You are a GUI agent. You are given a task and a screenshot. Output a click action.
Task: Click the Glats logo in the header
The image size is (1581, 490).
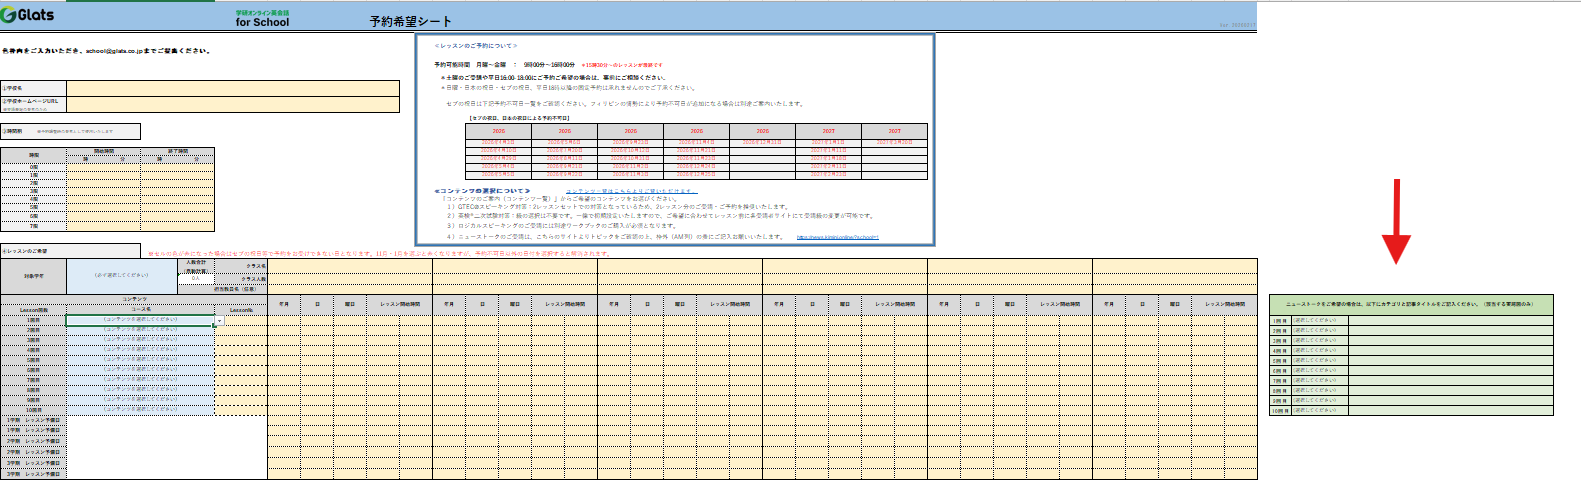click(x=28, y=15)
